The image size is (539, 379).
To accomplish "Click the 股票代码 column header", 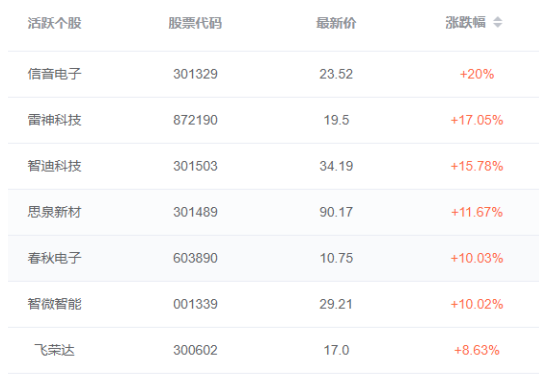I will pyautogui.click(x=195, y=23).
